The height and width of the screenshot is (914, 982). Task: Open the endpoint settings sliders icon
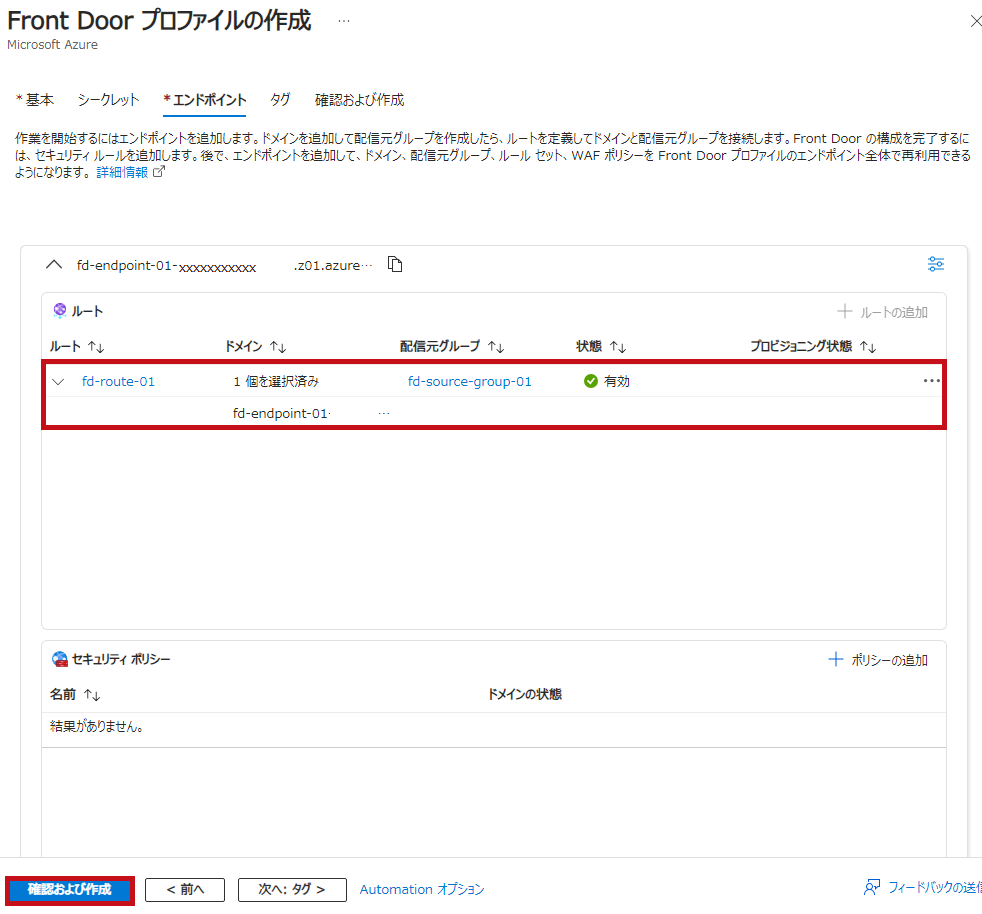point(936,264)
